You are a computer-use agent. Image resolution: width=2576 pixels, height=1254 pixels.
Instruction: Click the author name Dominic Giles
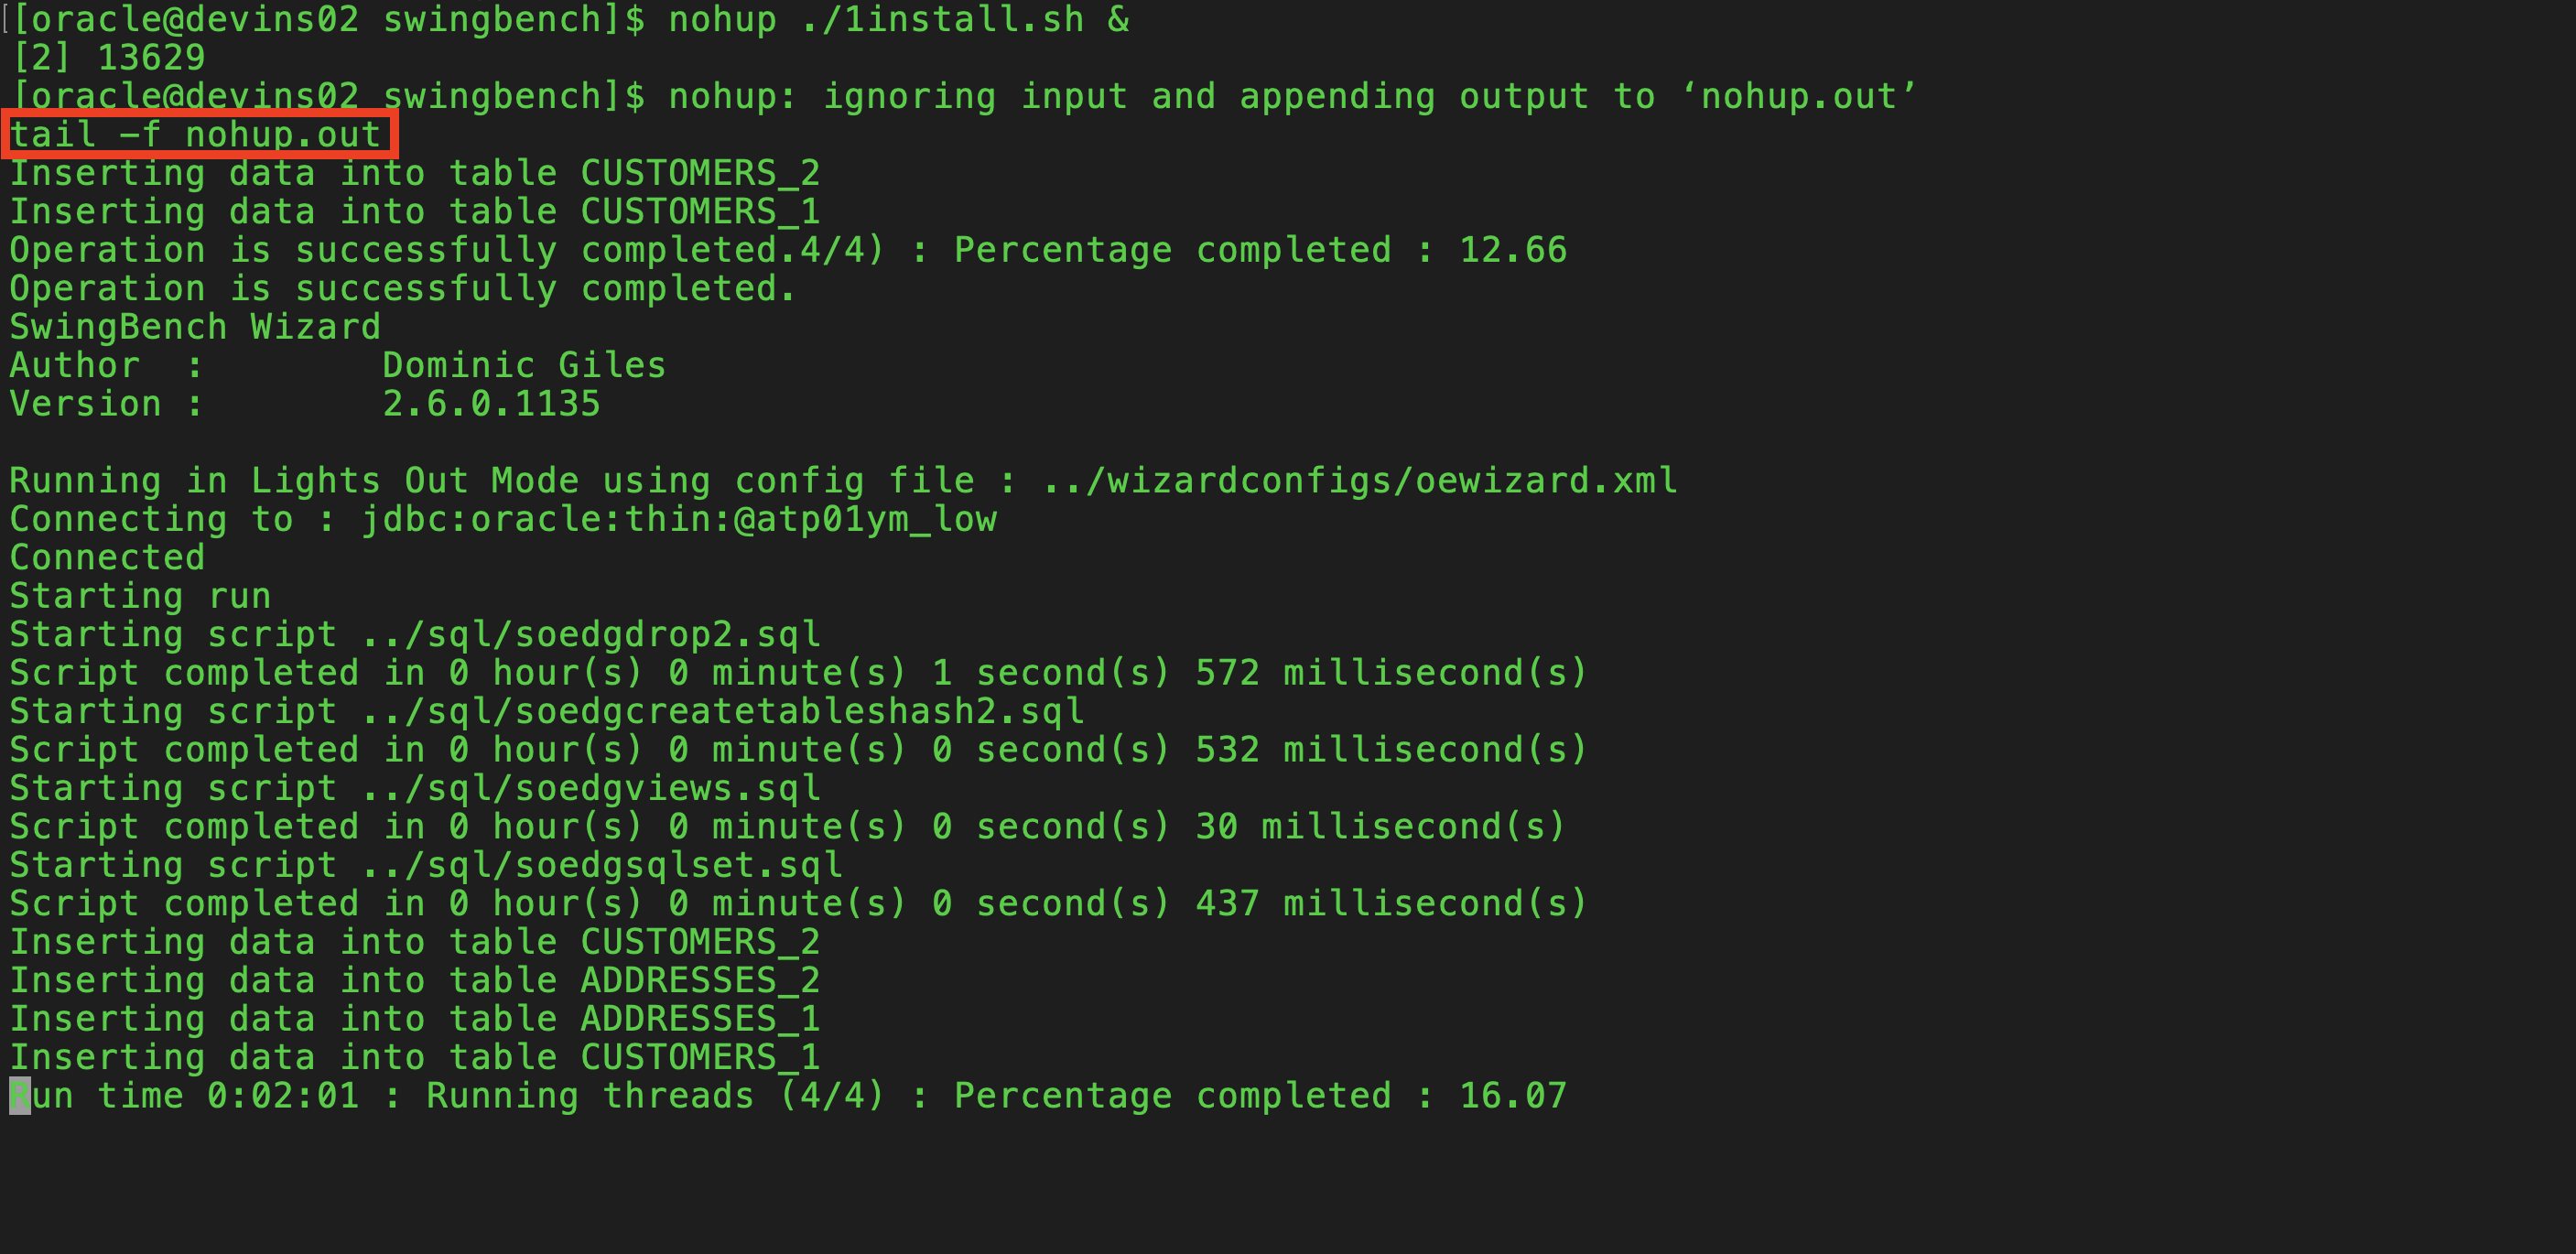point(523,366)
